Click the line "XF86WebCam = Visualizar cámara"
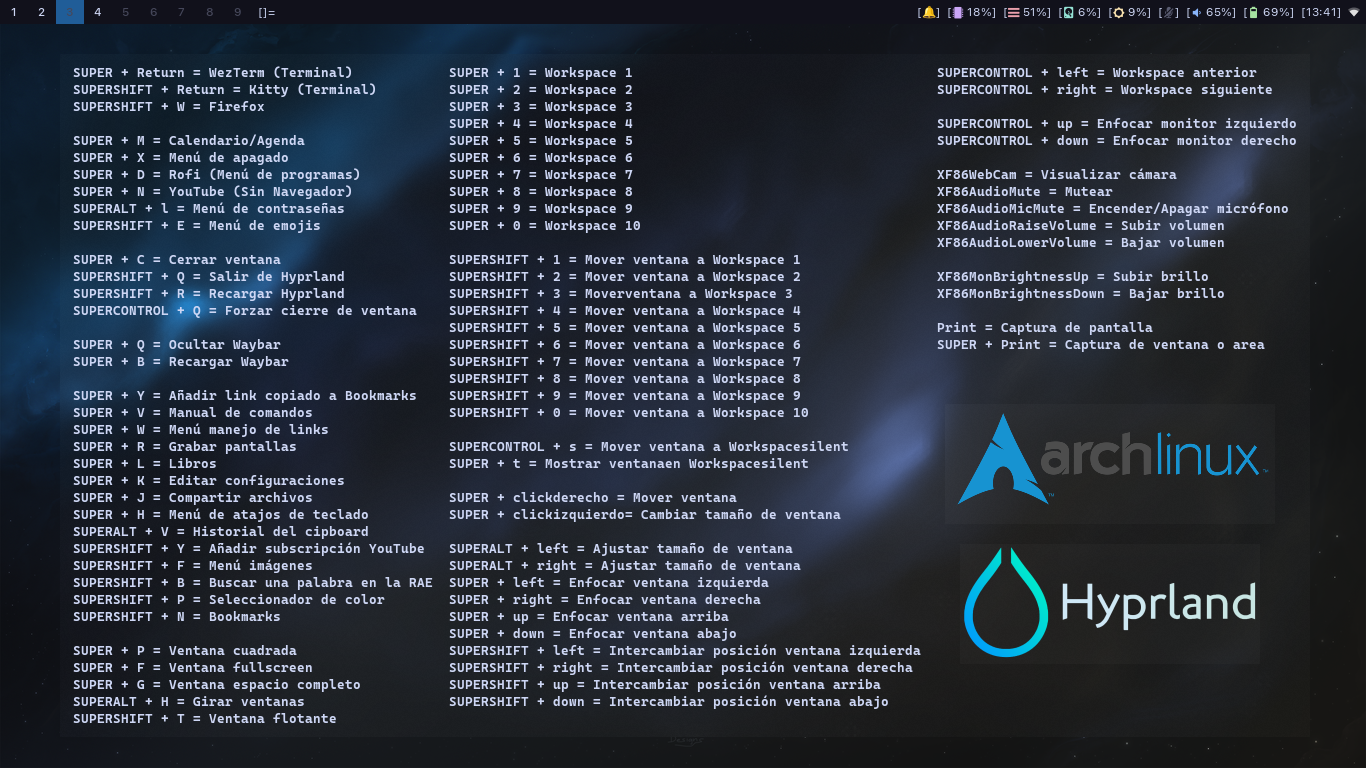This screenshot has height=768, width=1366. coord(1057,175)
